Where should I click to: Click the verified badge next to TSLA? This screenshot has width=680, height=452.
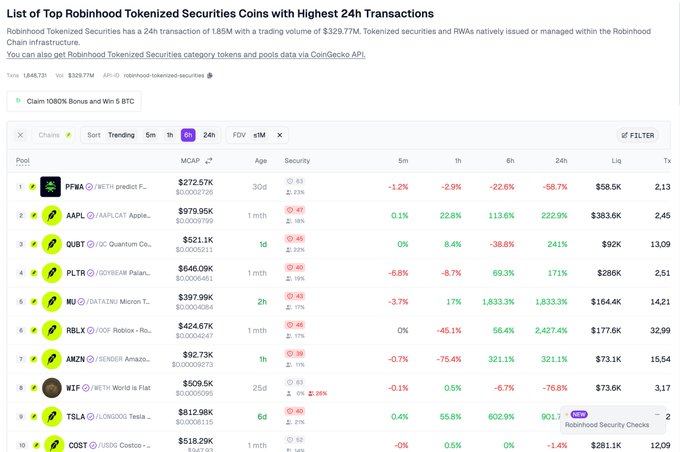(x=90, y=416)
